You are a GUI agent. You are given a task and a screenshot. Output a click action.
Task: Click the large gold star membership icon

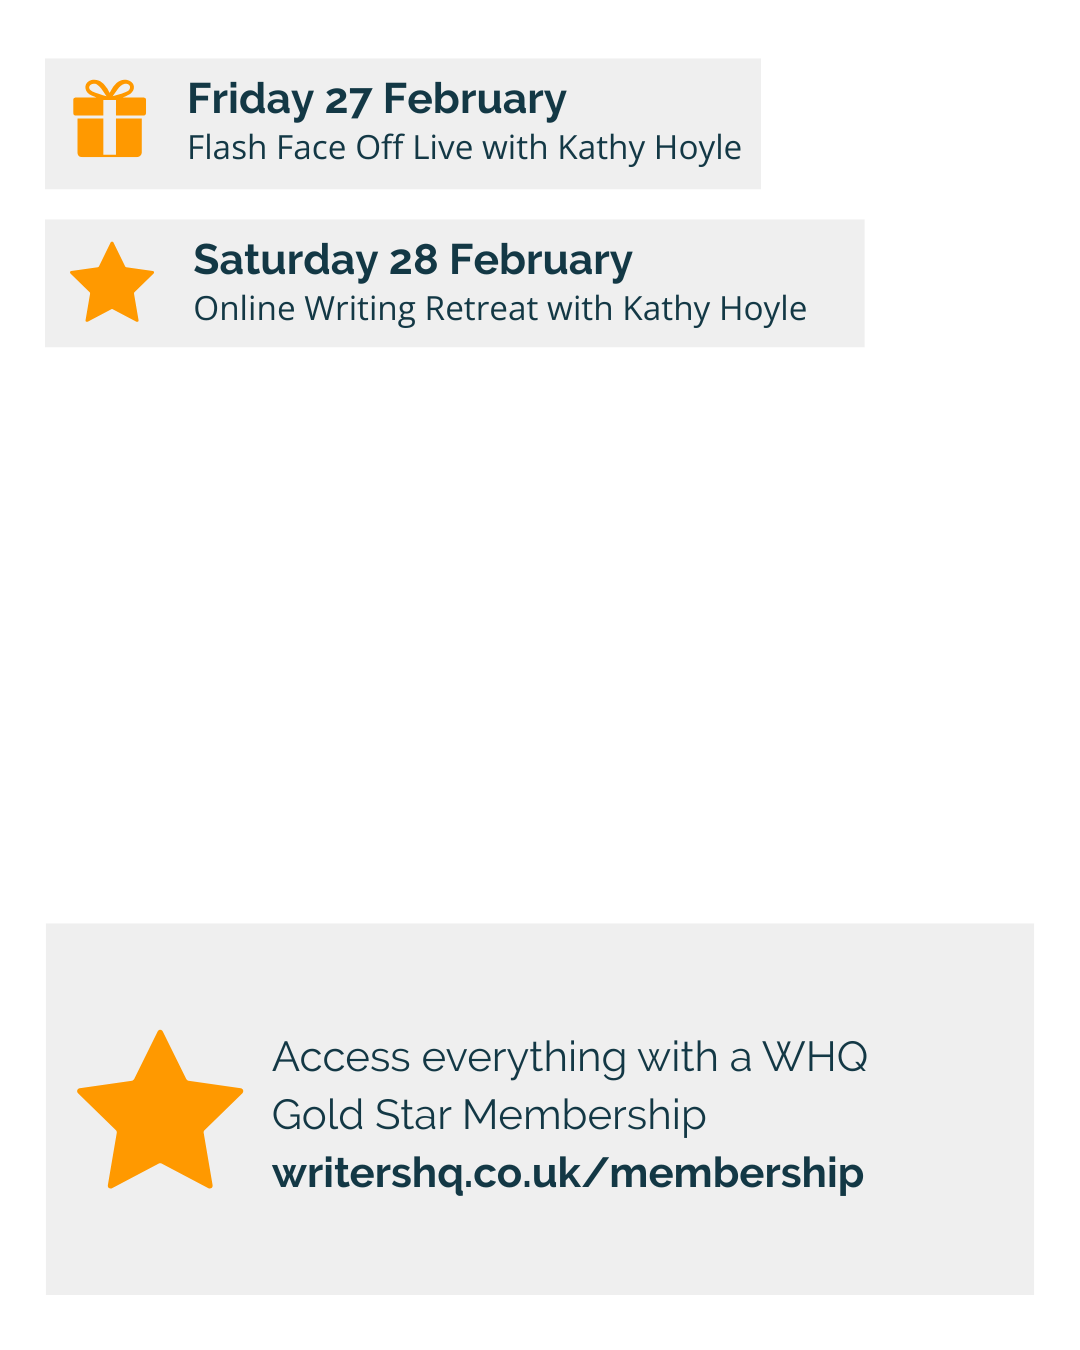(160, 1113)
